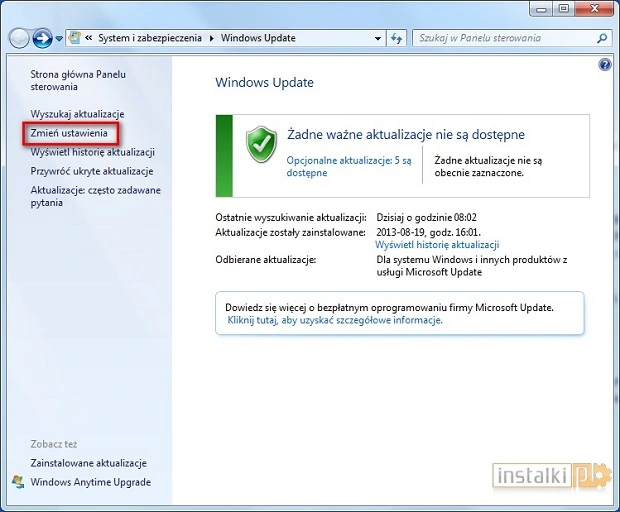
Task: Click the Windows Anytime Upgrade flag icon
Action: 18,482
